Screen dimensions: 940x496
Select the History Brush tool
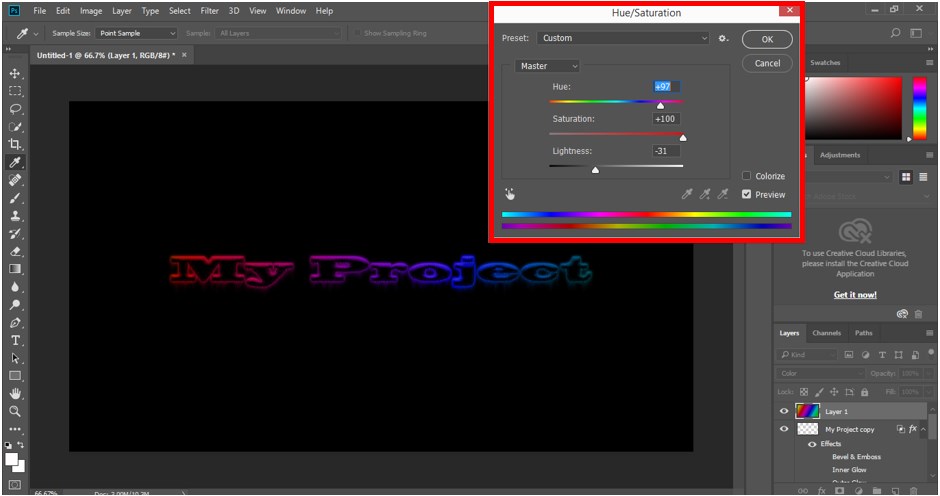click(x=14, y=234)
